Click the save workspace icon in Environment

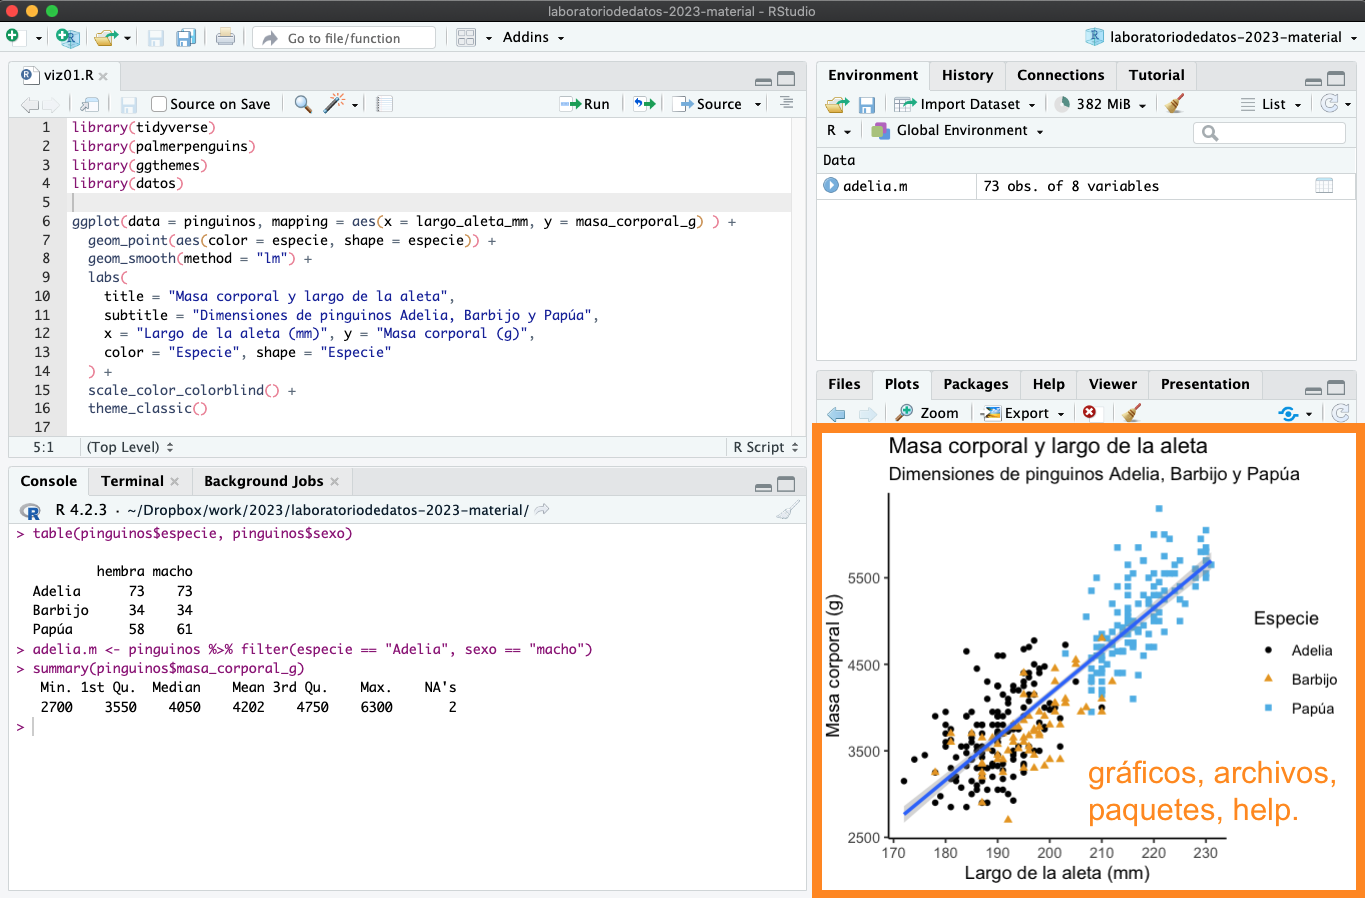[x=867, y=104]
